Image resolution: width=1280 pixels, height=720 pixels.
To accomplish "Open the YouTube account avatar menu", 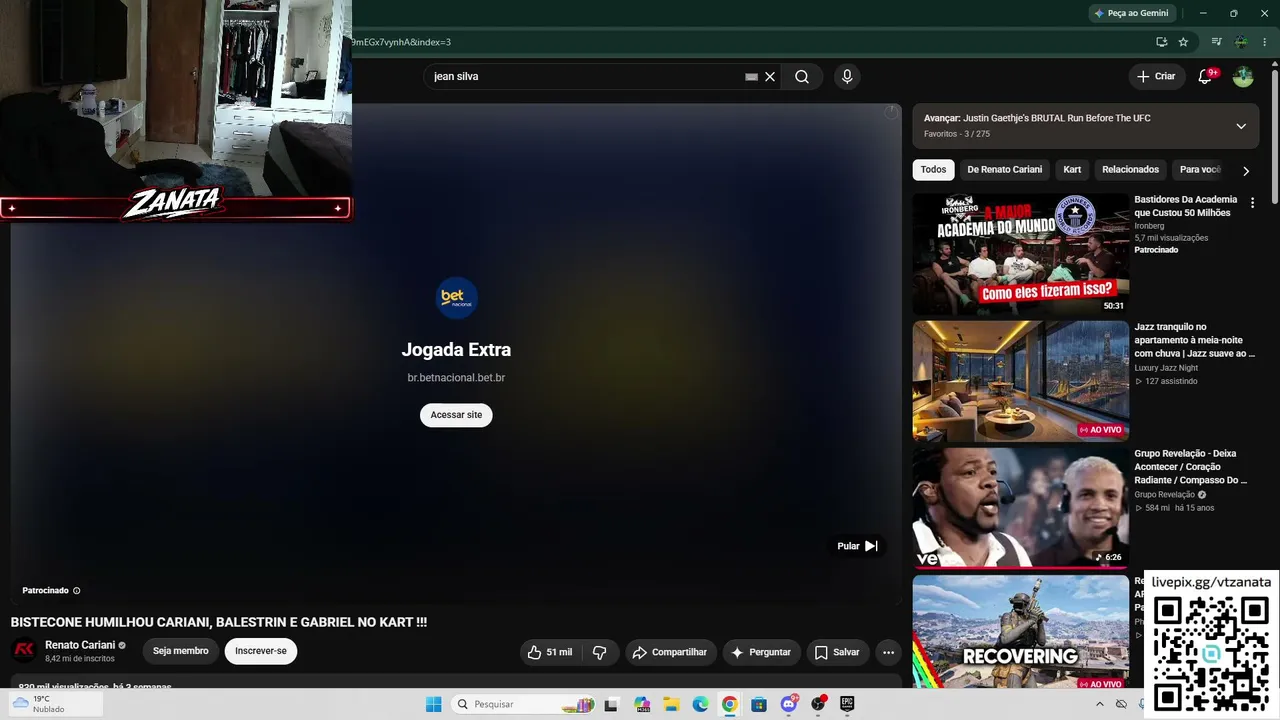I will click(1243, 77).
